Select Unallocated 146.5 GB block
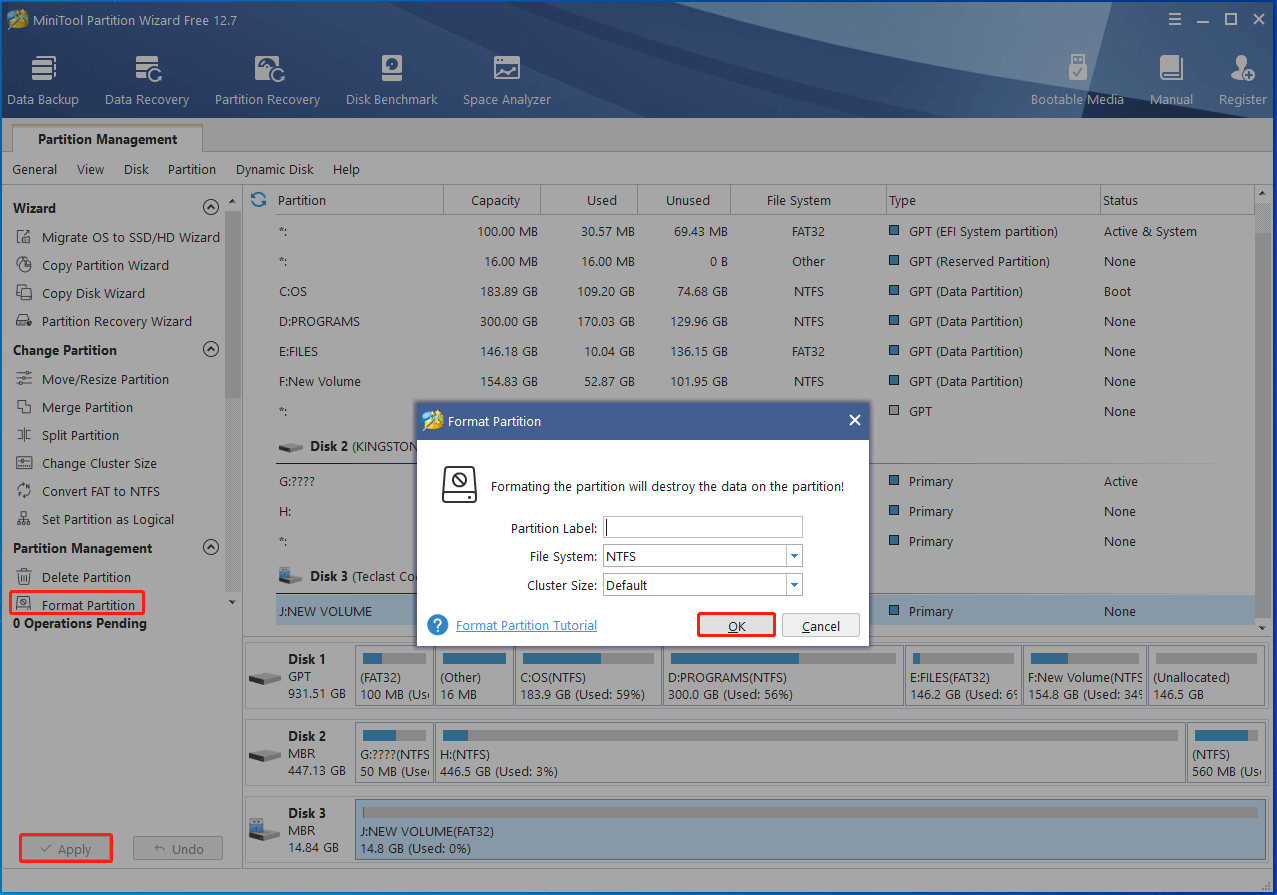 (1205, 677)
